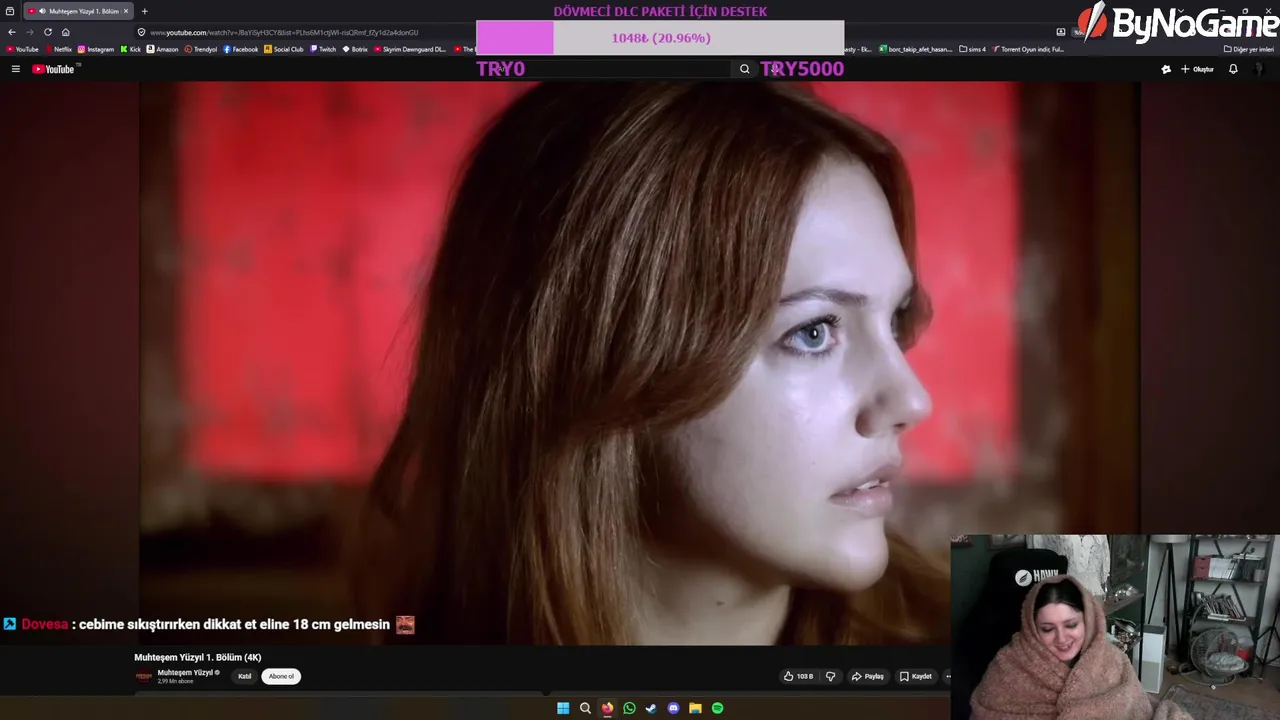Open the borc_takip_afet_hasan bookmark
The height and width of the screenshot is (720, 1280).
coord(916,49)
